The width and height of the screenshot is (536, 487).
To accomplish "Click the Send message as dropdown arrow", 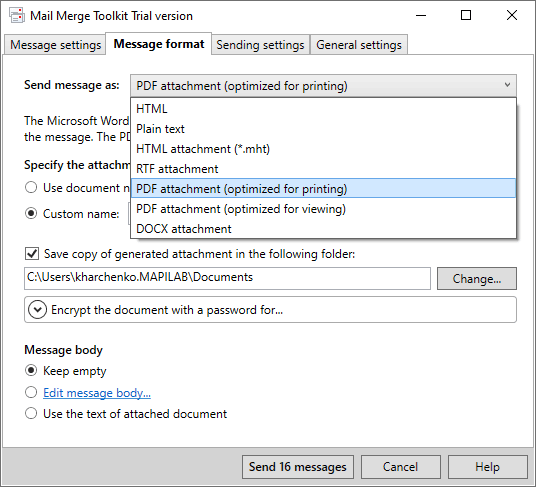I will [507, 85].
